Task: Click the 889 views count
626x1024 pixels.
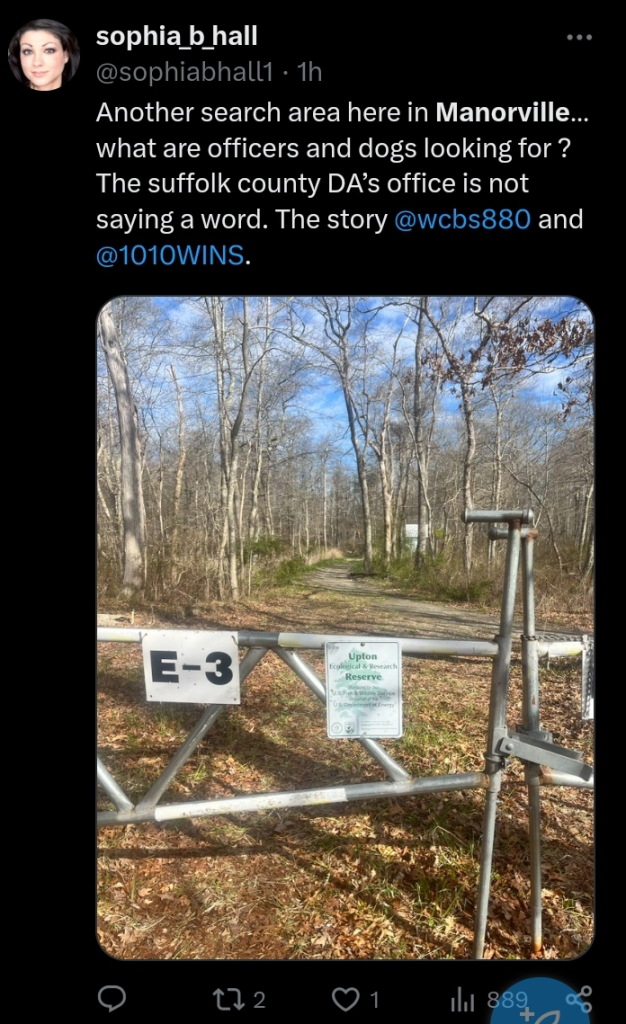Action: click(507, 1000)
